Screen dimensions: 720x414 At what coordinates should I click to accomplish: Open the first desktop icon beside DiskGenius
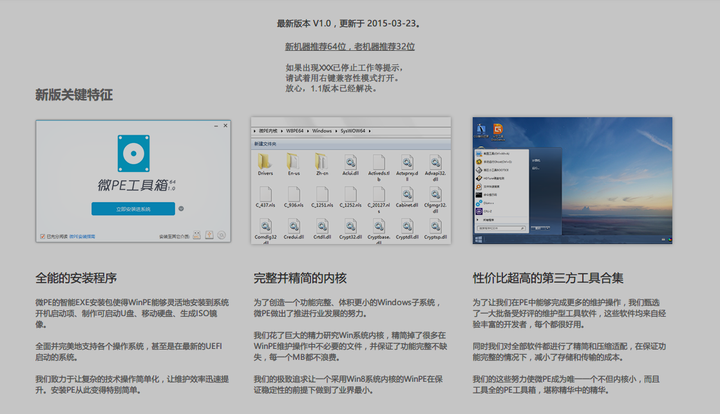click(481, 131)
